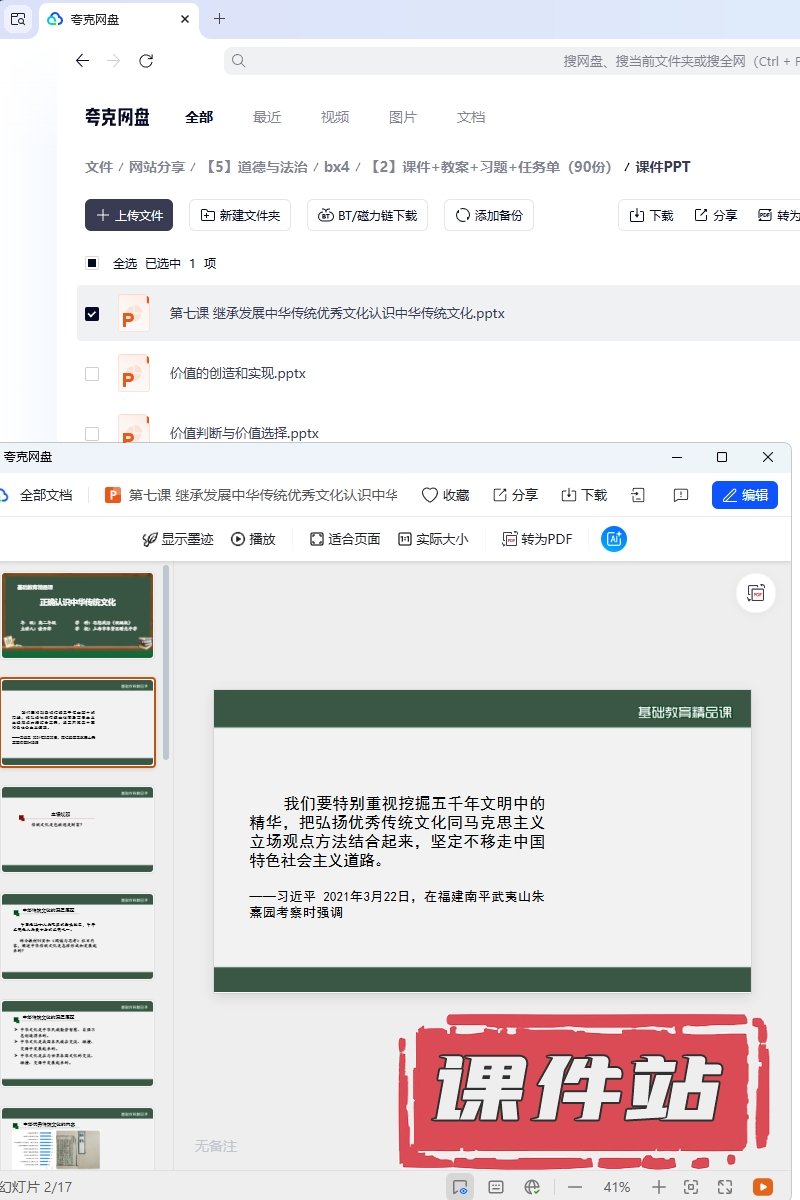Click zoom in plus icon
This screenshot has width=800, height=1200.
658,1187
